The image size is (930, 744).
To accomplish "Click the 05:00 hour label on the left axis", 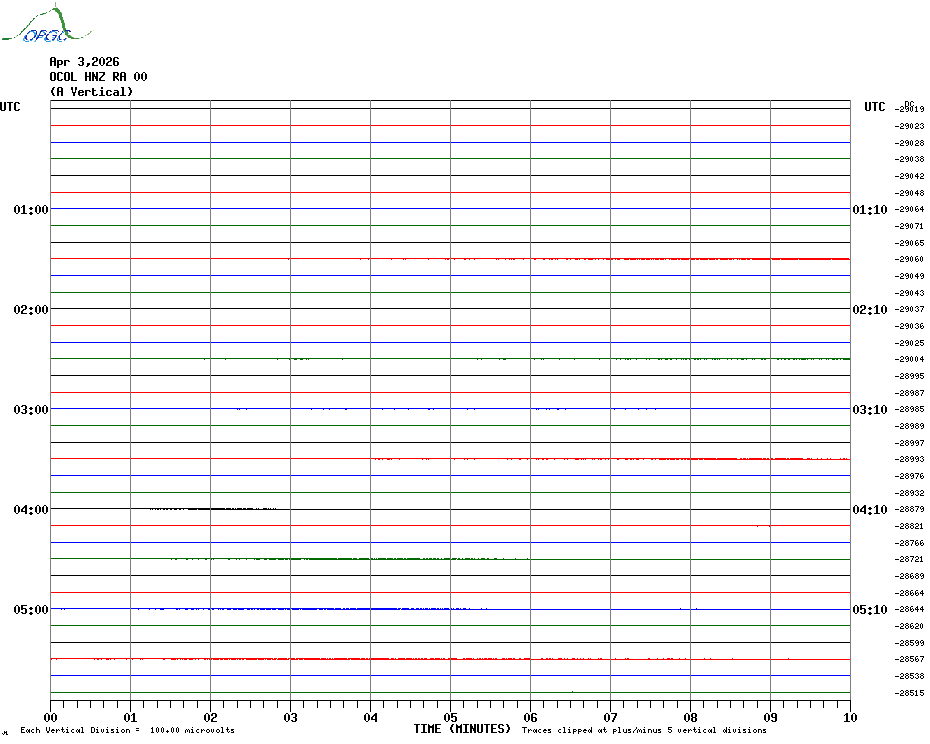I will click(x=31, y=610).
